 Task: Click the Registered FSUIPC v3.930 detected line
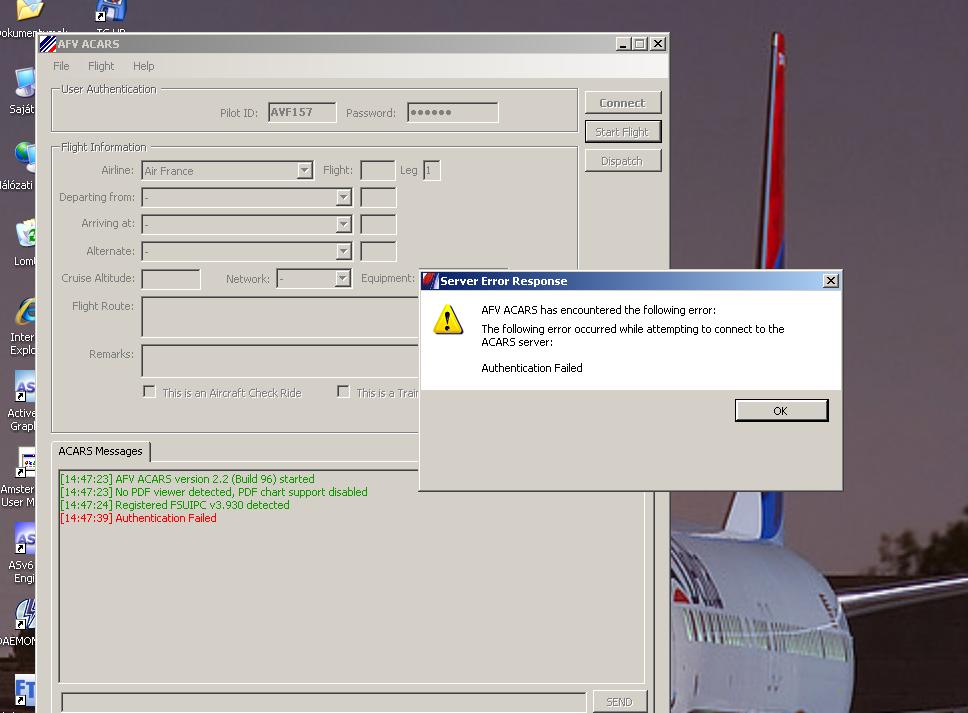[x=175, y=505]
